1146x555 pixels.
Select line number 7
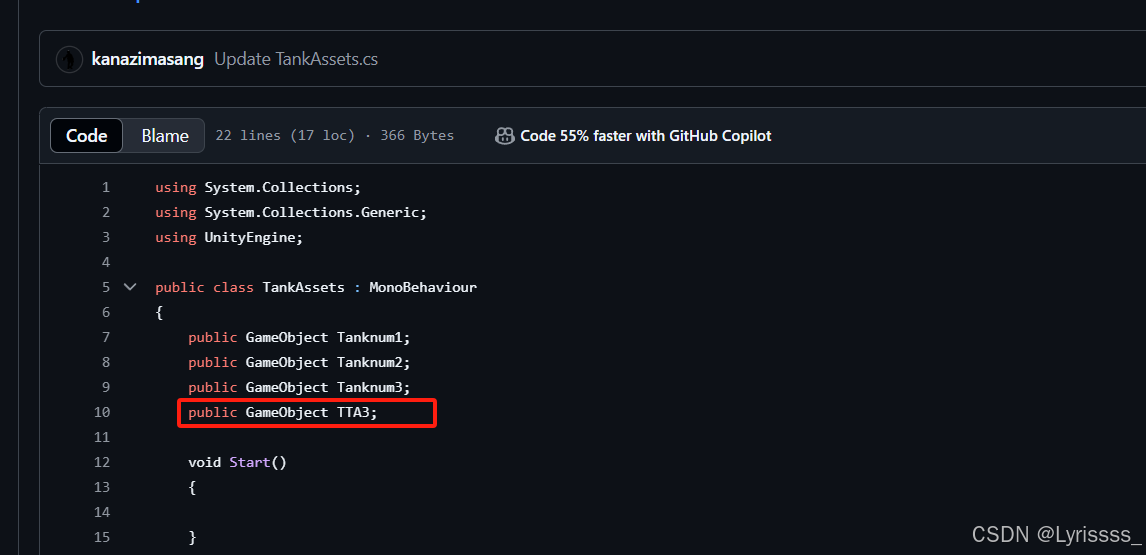coord(106,337)
